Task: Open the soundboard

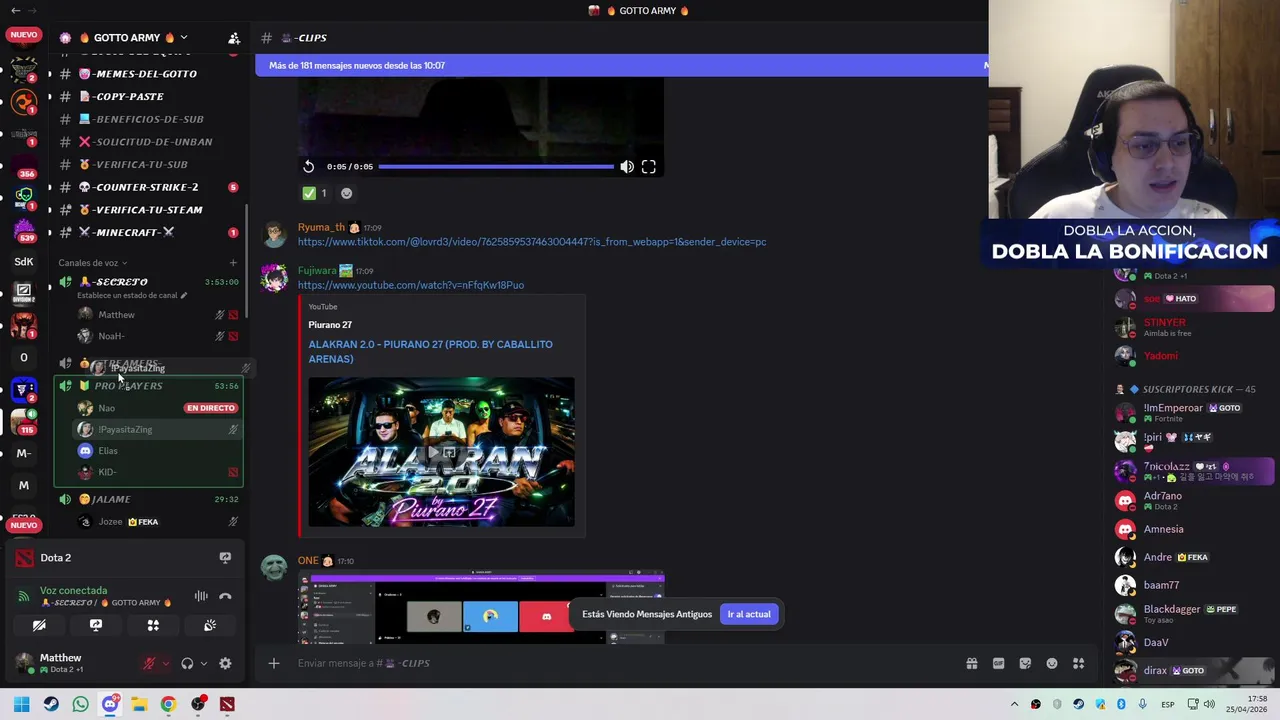Action: (210, 625)
